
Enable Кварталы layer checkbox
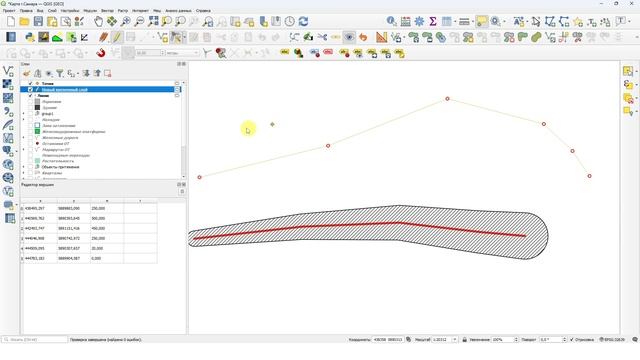[30, 173]
